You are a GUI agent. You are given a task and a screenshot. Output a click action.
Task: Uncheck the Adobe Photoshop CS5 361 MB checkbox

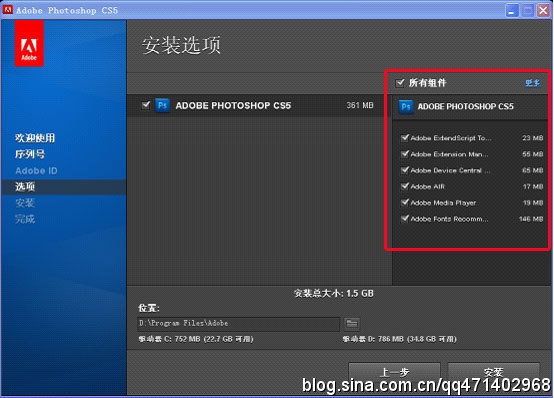[x=146, y=105]
